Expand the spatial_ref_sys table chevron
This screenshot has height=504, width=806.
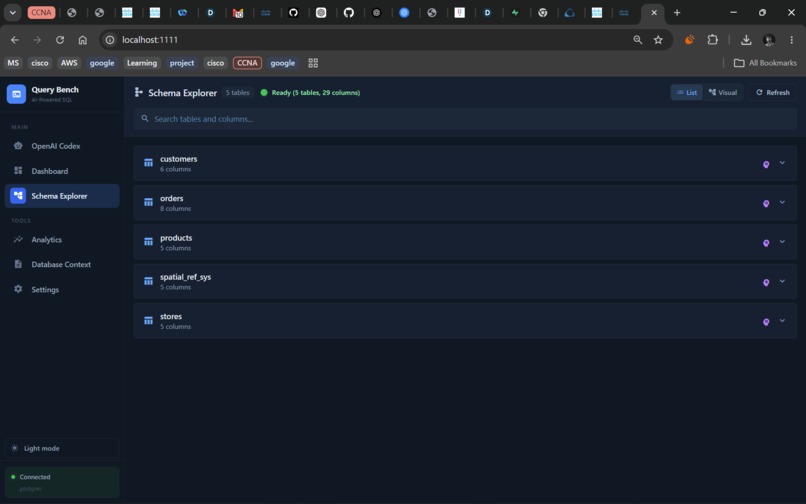(x=782, y=281)
